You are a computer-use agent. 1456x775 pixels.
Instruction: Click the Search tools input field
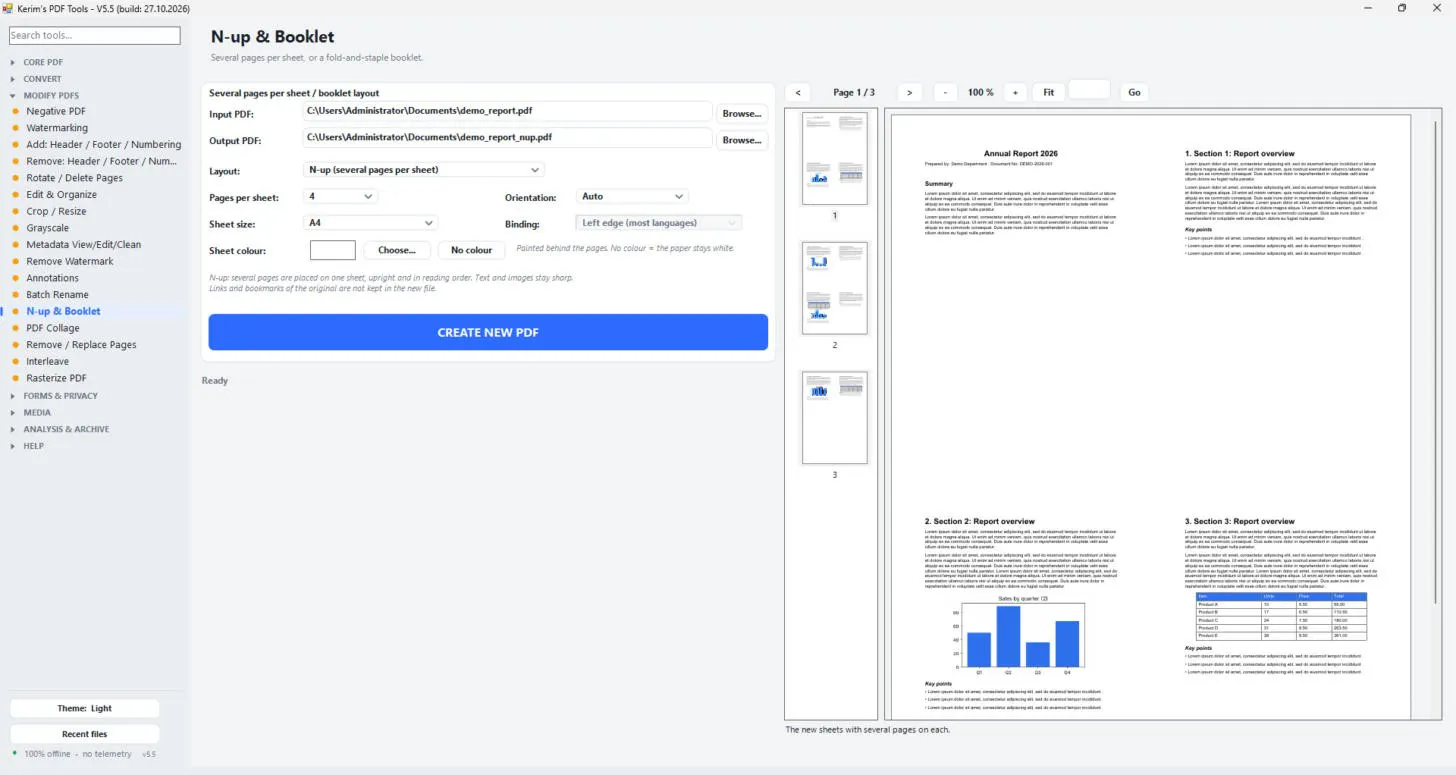click(x=95, y=35)
